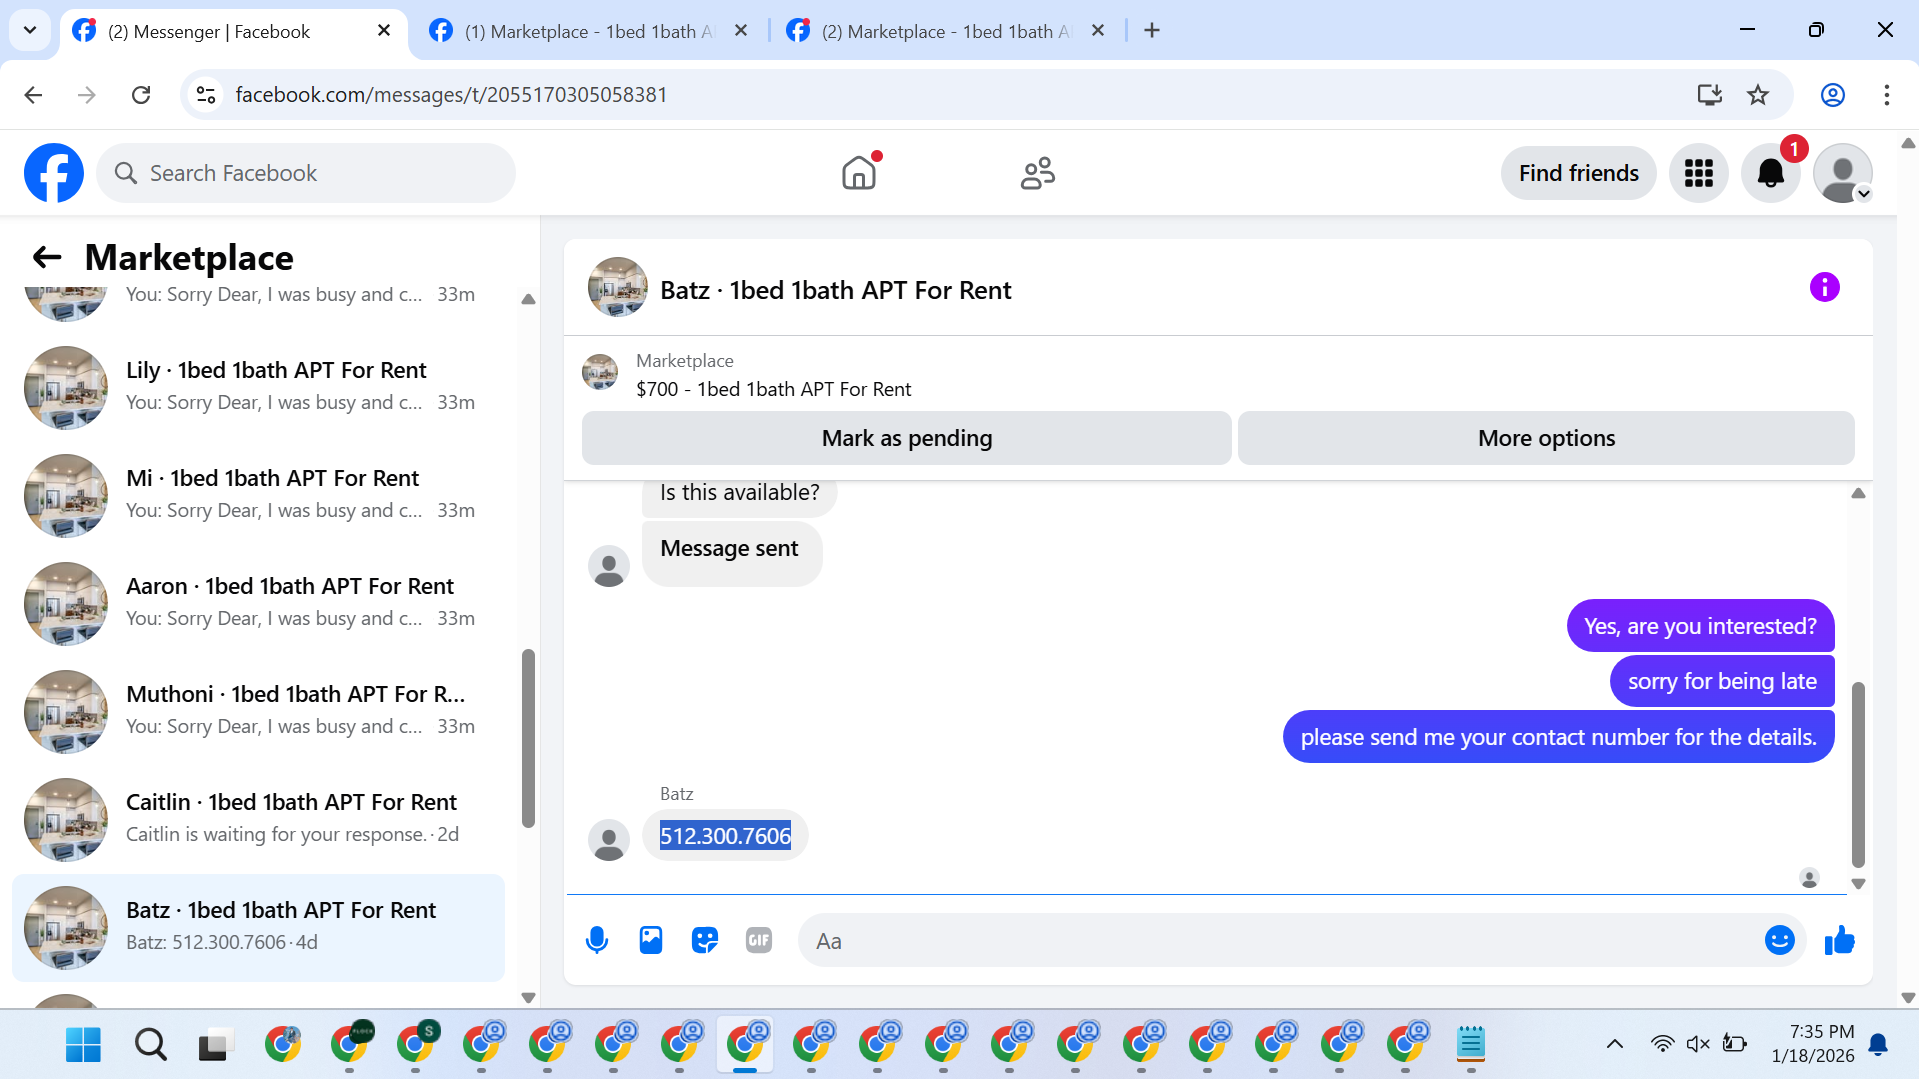Click the browser back arrow
This screenshot has width=1919, height=1079.
click(33, 95)
